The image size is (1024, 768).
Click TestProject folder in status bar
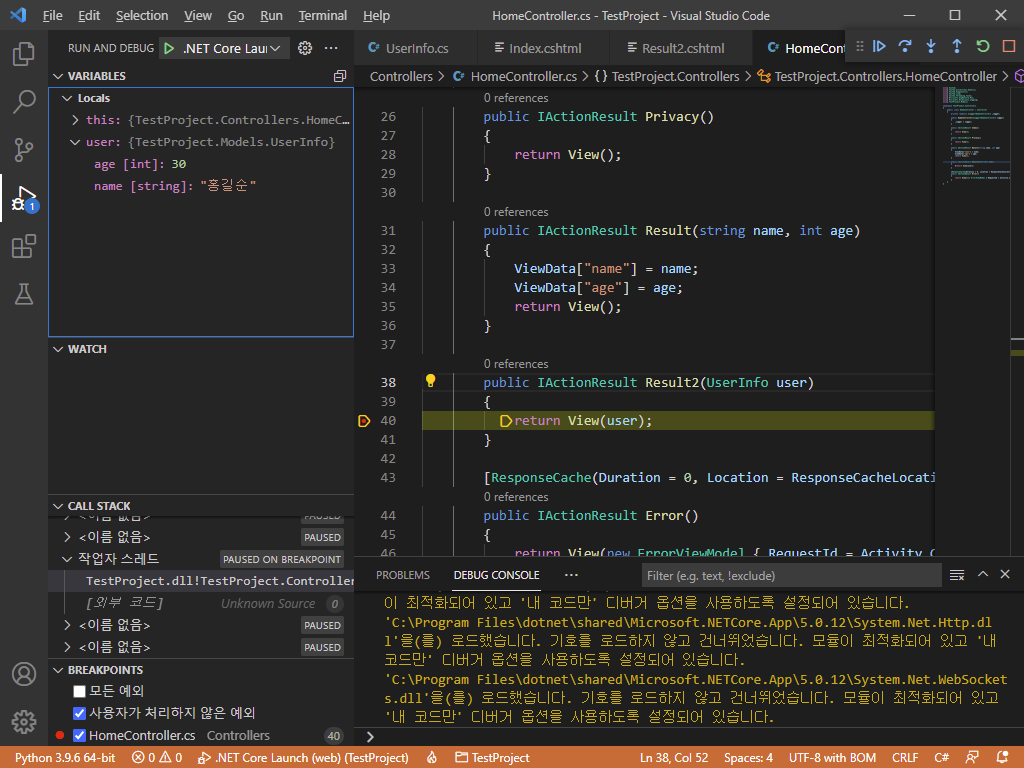(493, 758)
